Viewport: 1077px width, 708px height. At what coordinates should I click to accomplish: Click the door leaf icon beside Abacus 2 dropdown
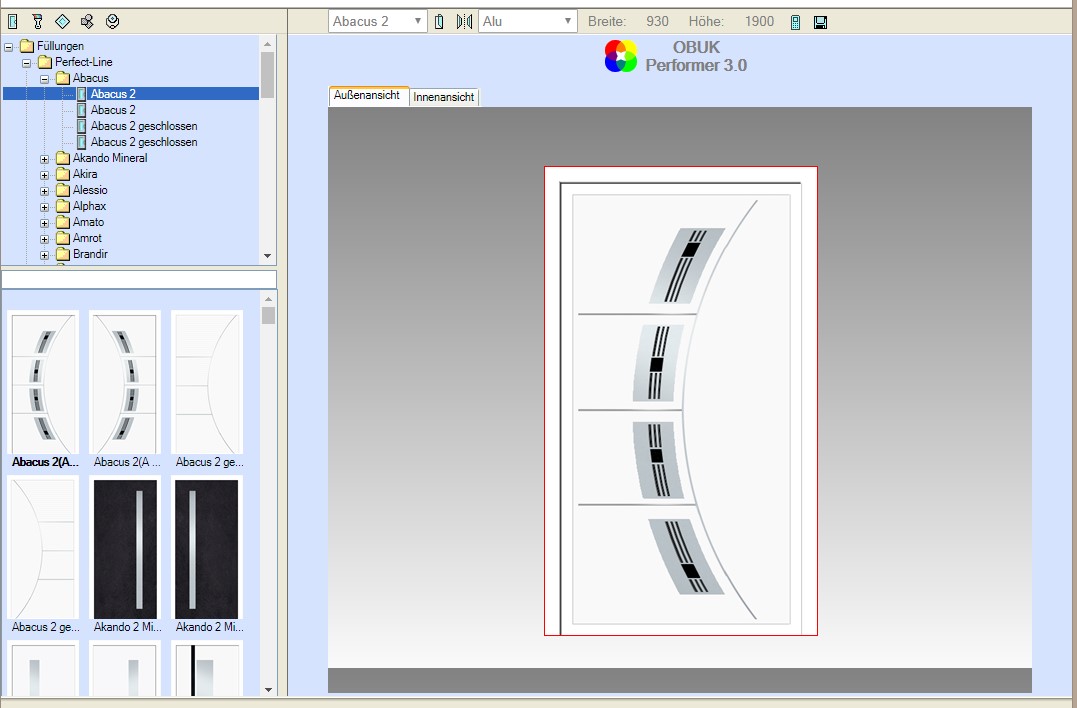coord(440,21)
